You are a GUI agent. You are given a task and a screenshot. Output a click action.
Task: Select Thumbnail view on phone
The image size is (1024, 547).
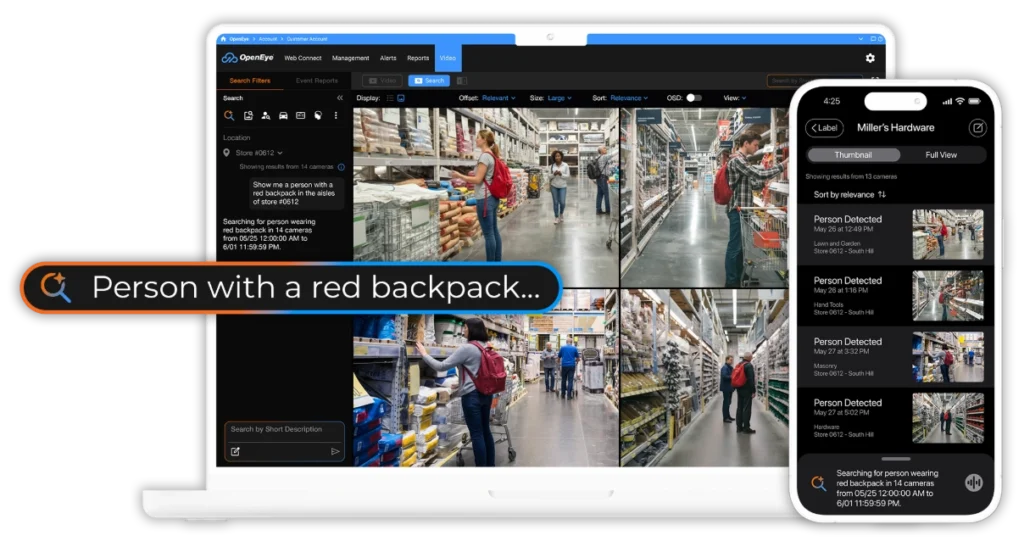[x=853, y=155]
